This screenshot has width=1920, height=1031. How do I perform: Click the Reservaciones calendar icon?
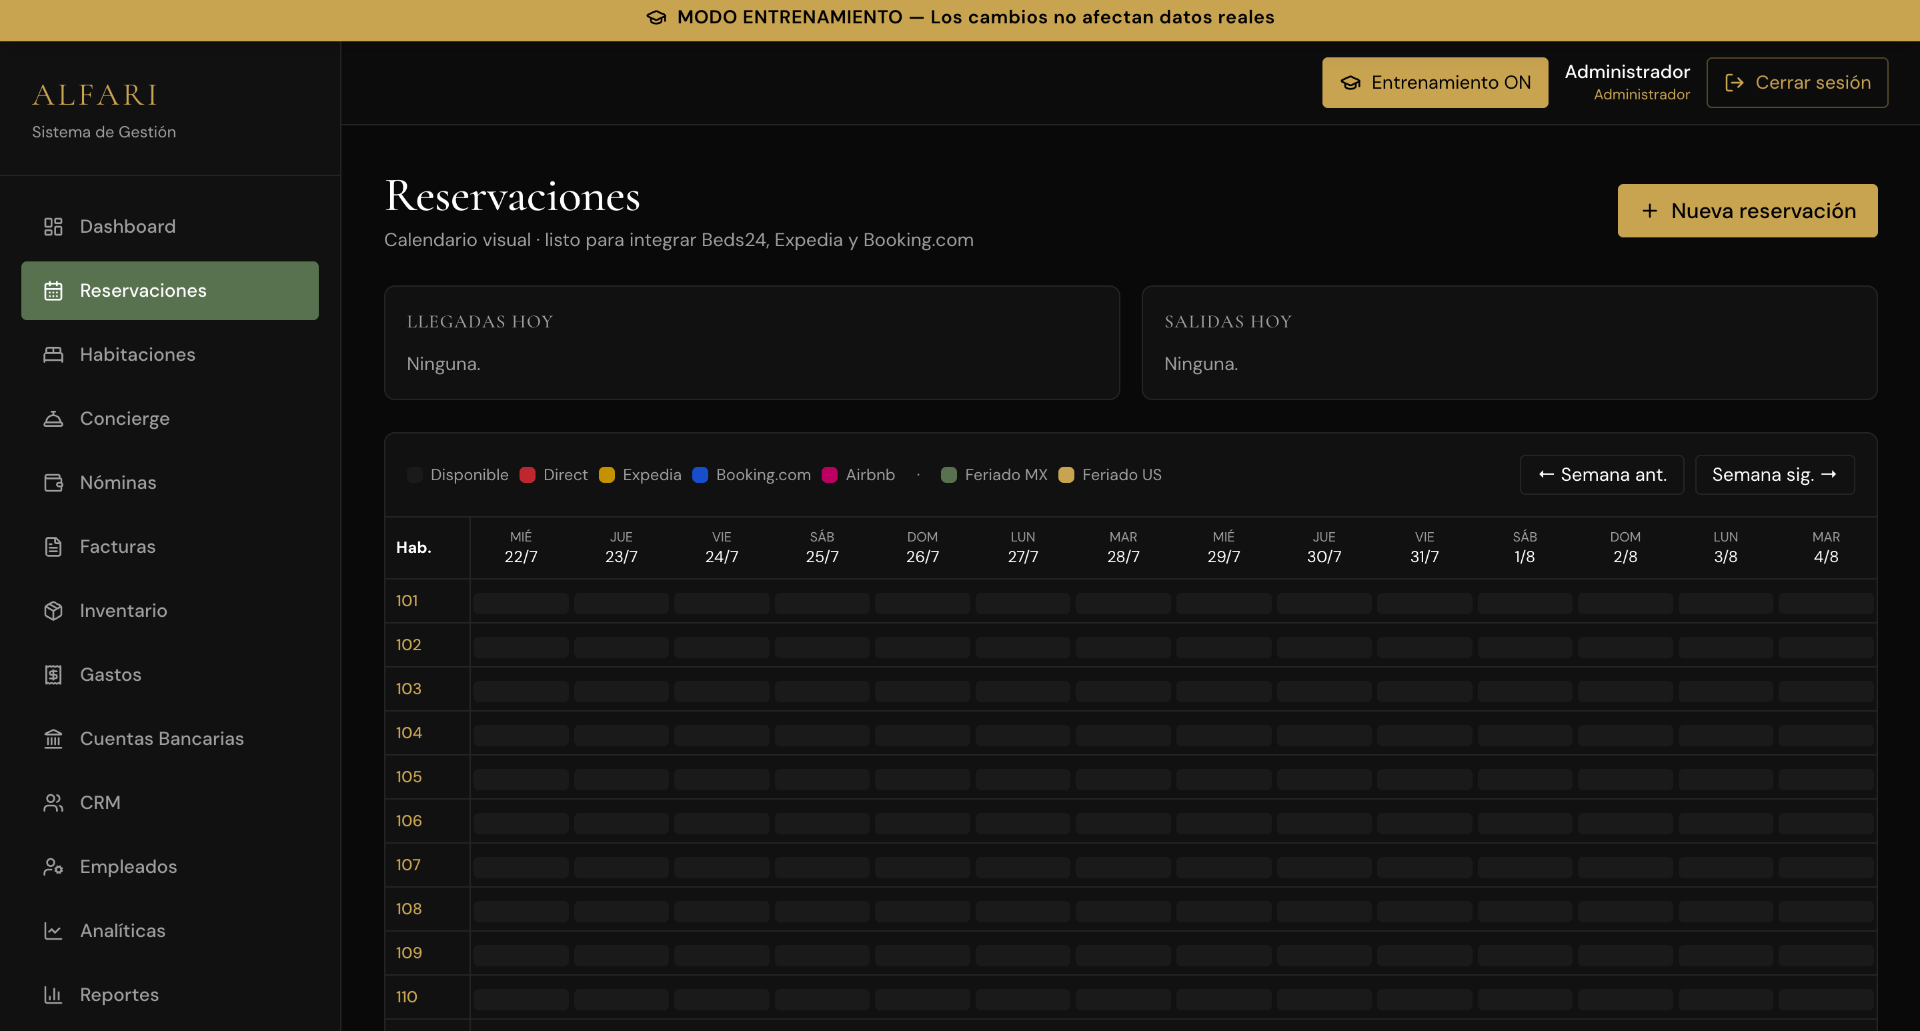point(53,291)
